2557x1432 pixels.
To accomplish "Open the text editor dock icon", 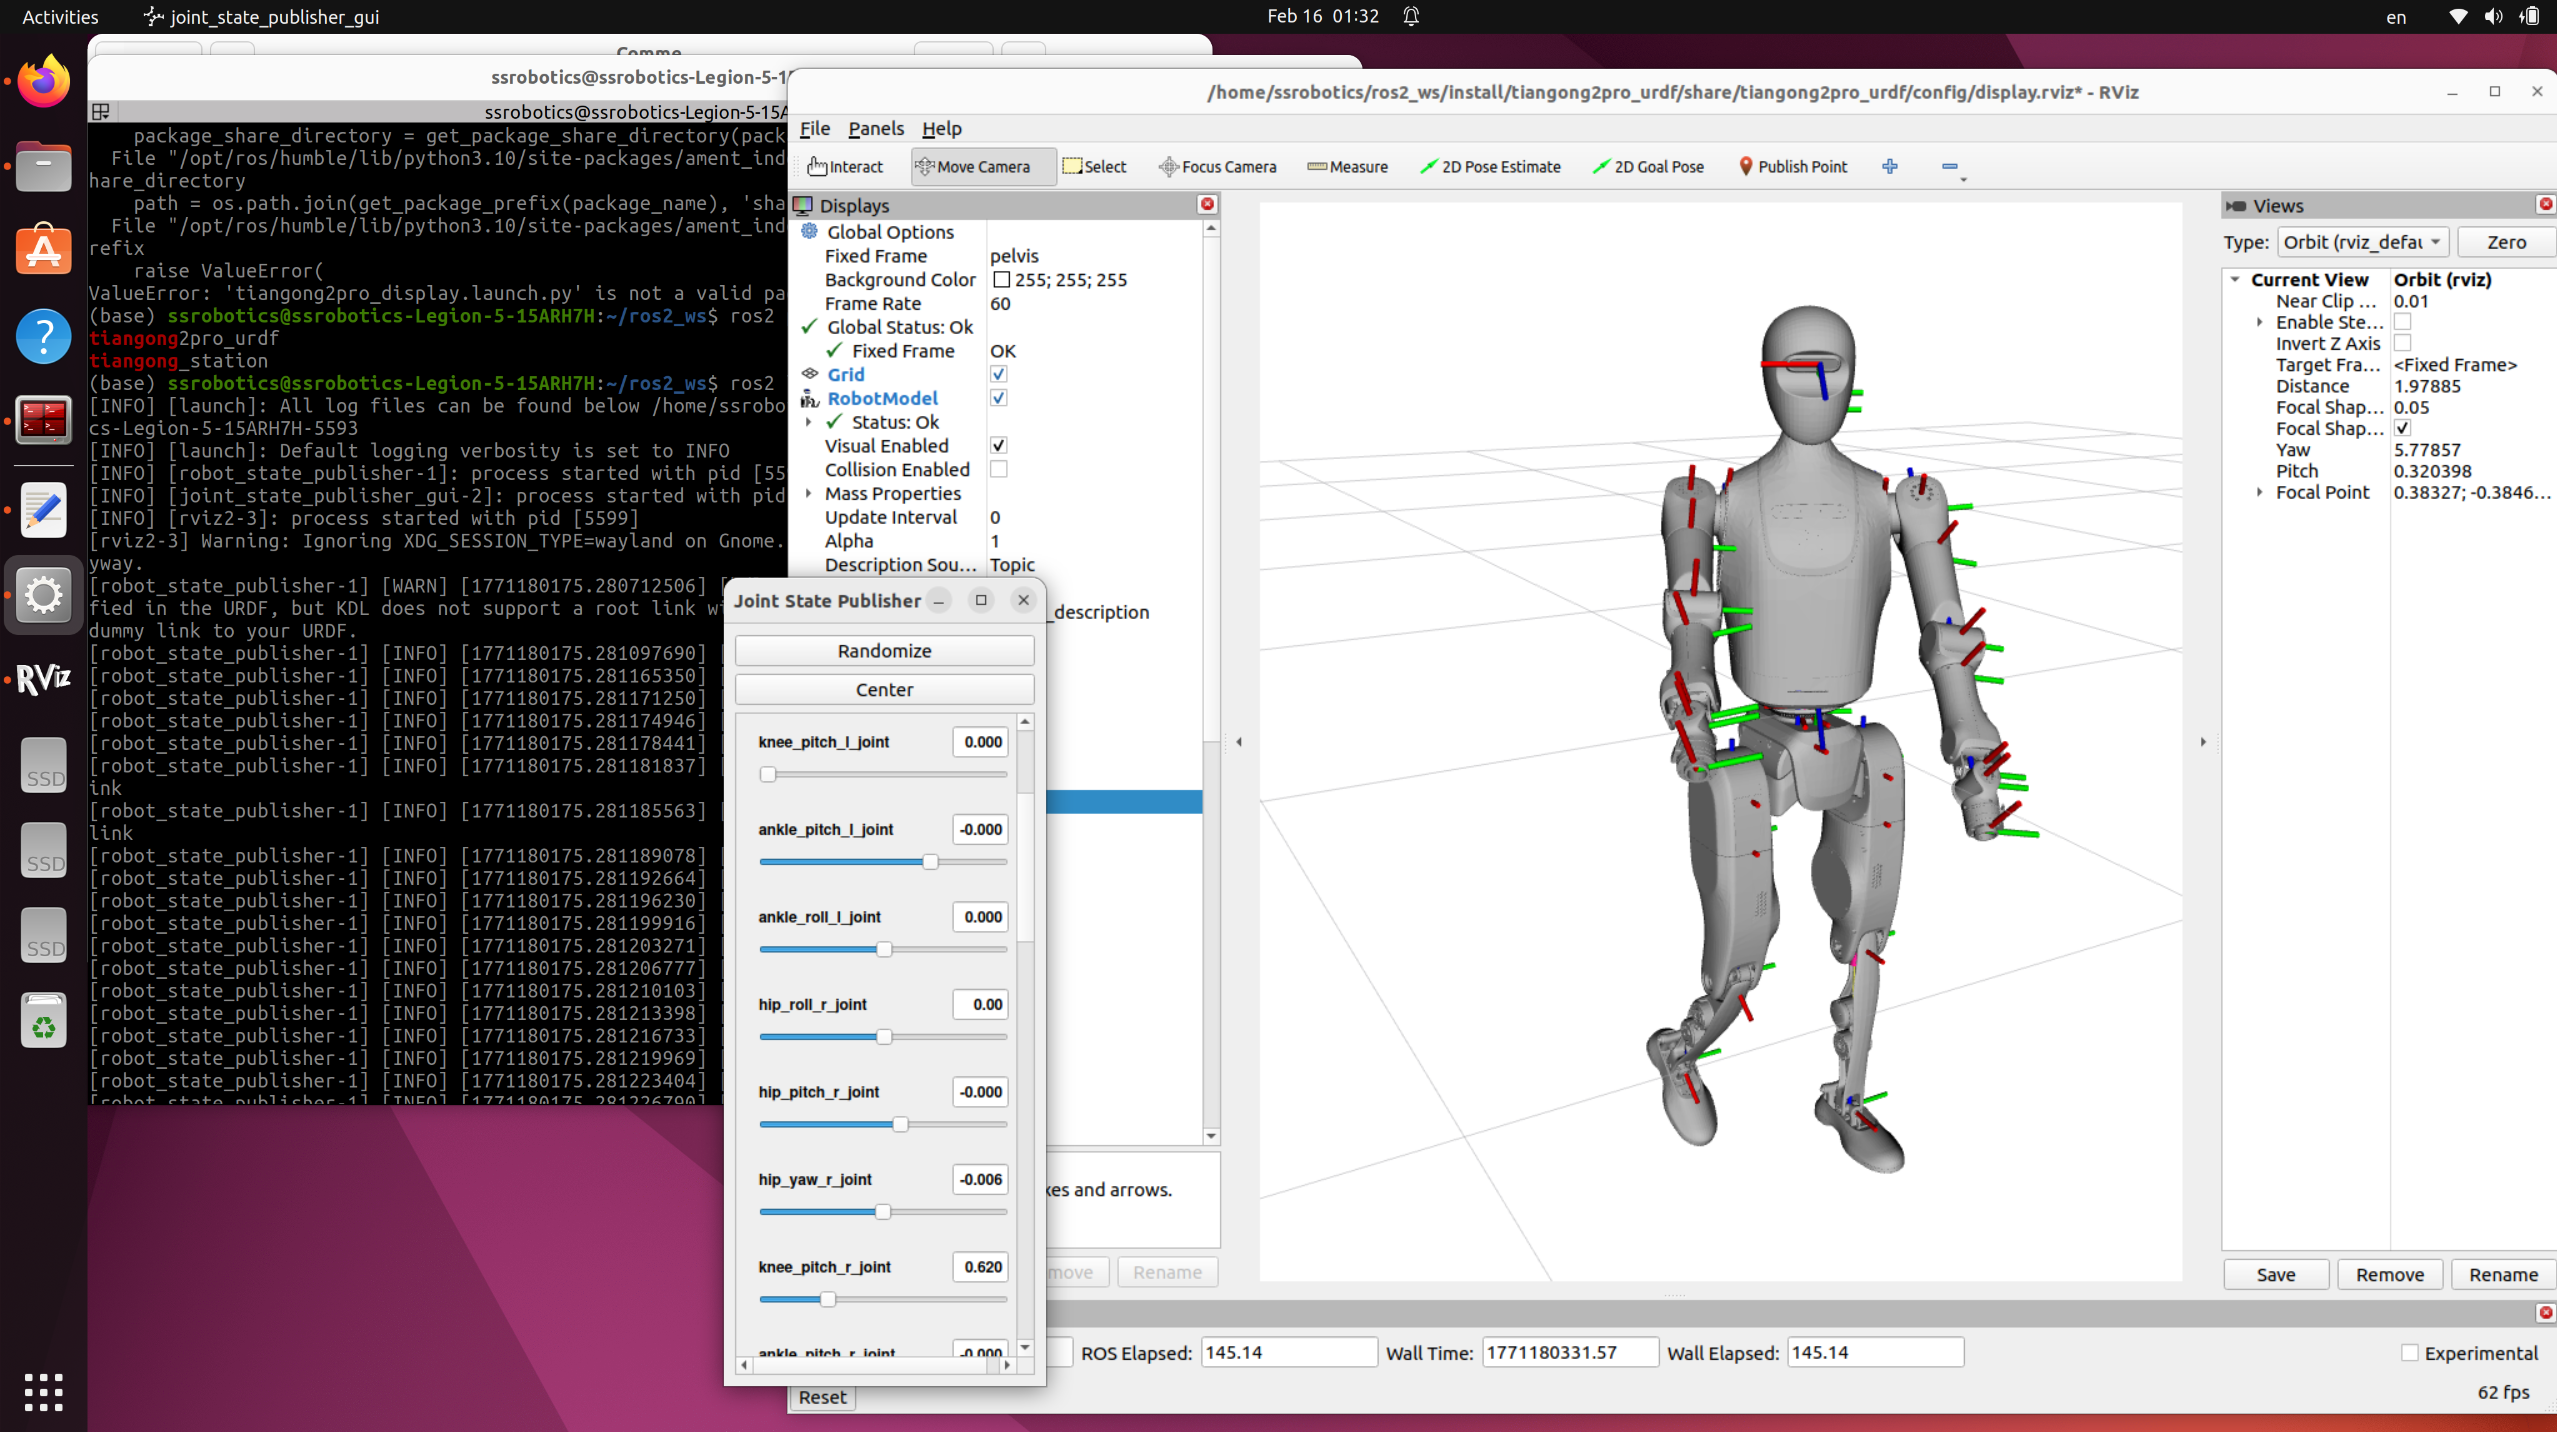I will pyautogui.click(x=43, y=510).
